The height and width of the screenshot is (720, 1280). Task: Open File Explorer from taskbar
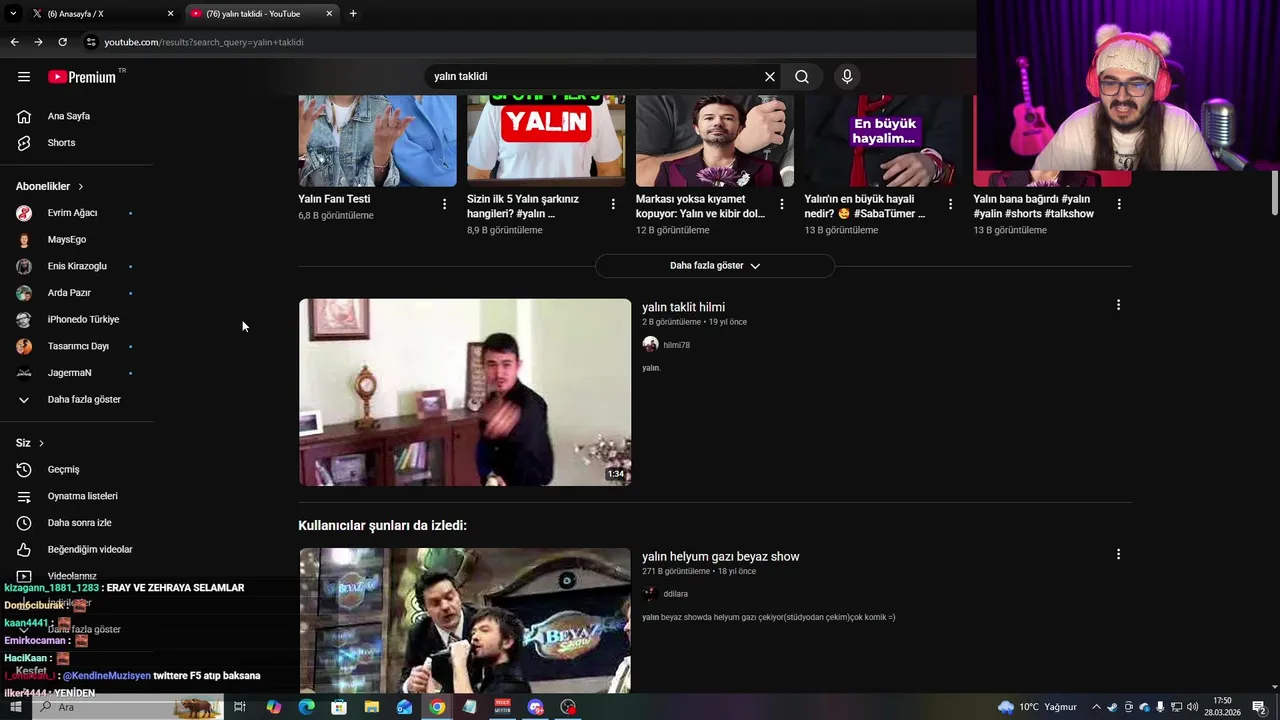372,707
